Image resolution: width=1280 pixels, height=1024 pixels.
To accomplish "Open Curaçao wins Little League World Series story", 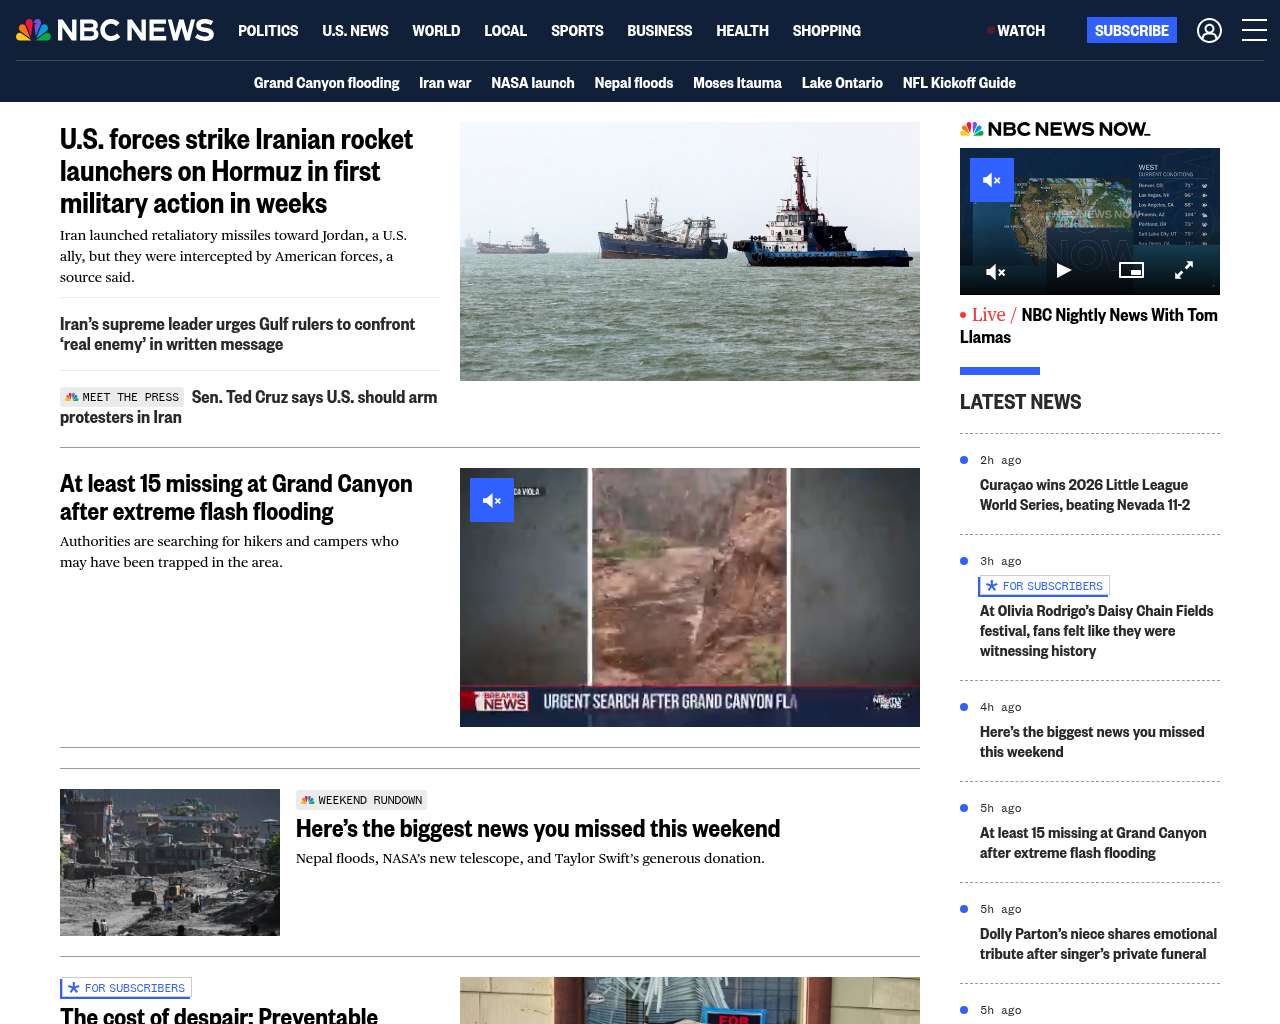I will pyautogui.click(x=1085, y=495).
